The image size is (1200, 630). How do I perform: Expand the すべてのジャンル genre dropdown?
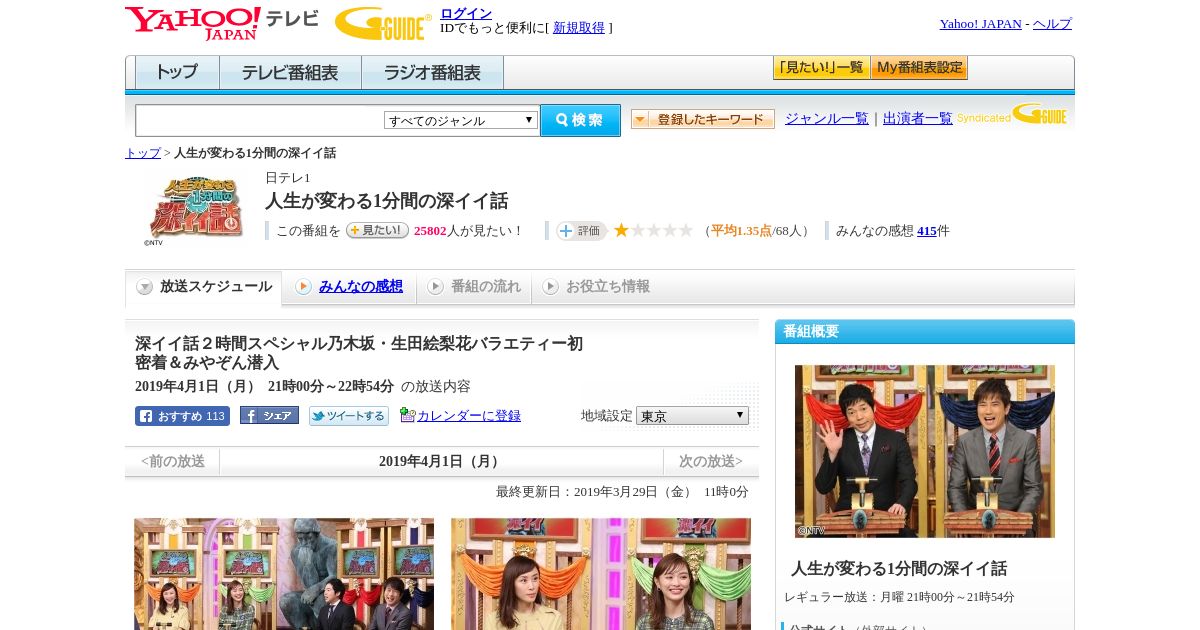tap(461, 120)
